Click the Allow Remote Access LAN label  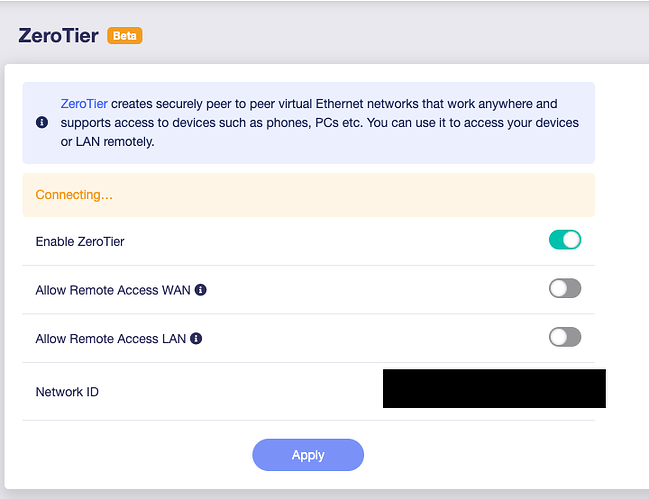pos(111,338)
